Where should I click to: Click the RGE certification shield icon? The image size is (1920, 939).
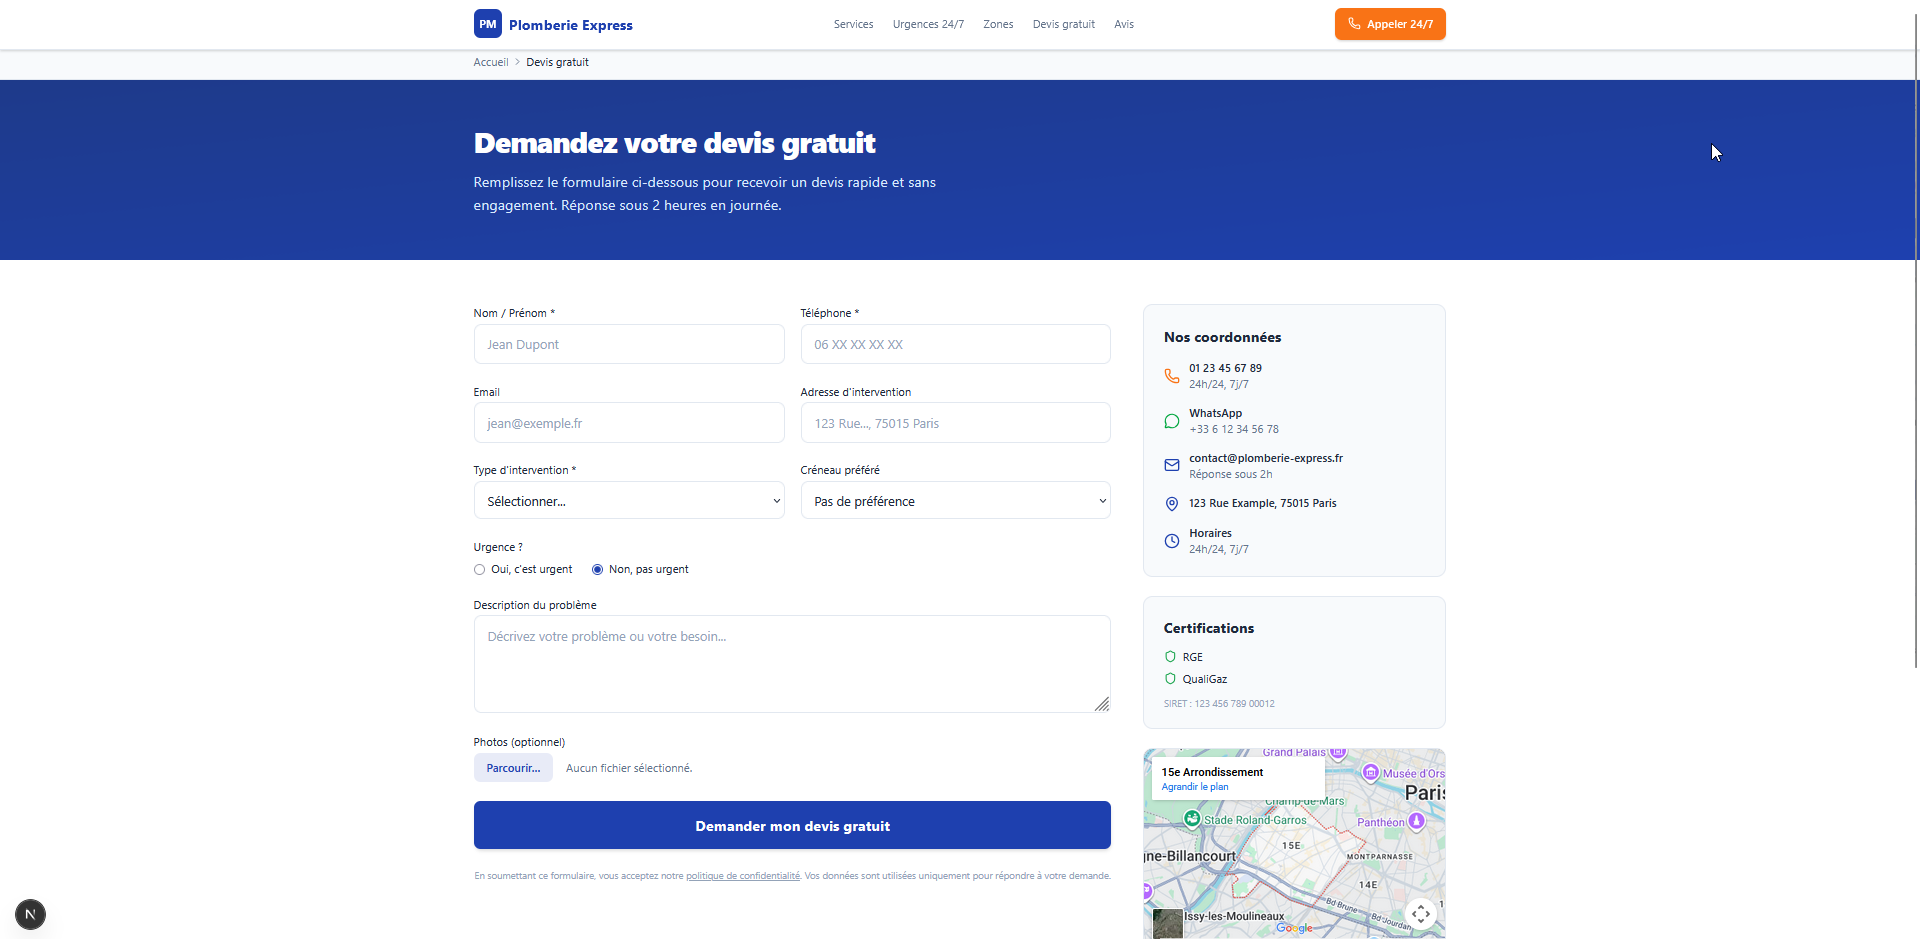tap(1170, 657)
